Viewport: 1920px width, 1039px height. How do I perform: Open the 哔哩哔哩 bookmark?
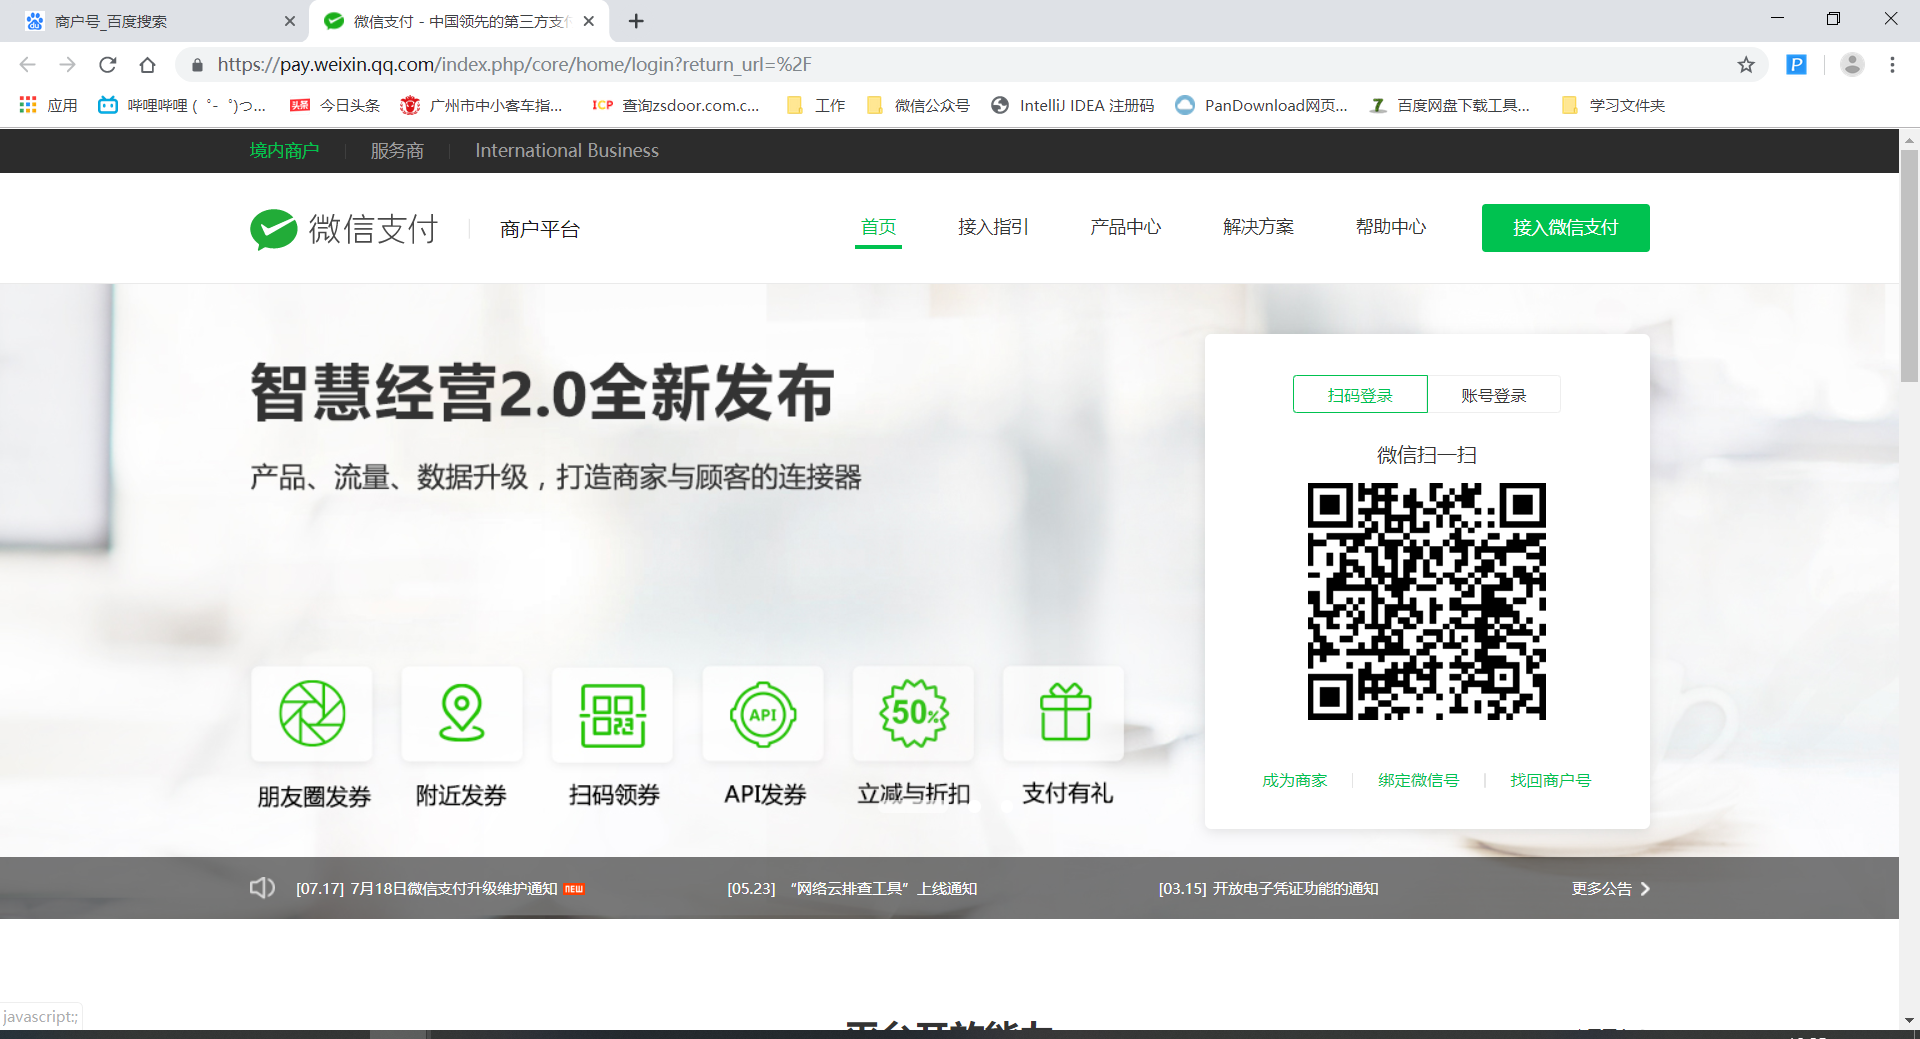pos(182,105)
